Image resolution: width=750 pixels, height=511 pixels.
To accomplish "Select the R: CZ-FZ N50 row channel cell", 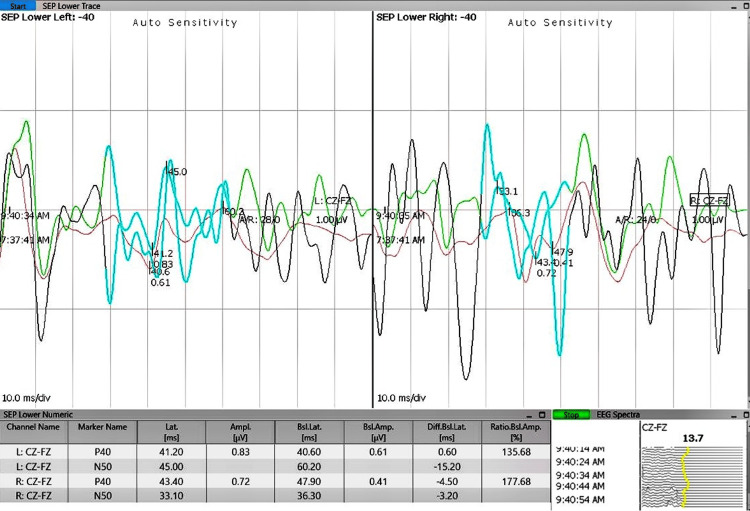I will [33, 496].
